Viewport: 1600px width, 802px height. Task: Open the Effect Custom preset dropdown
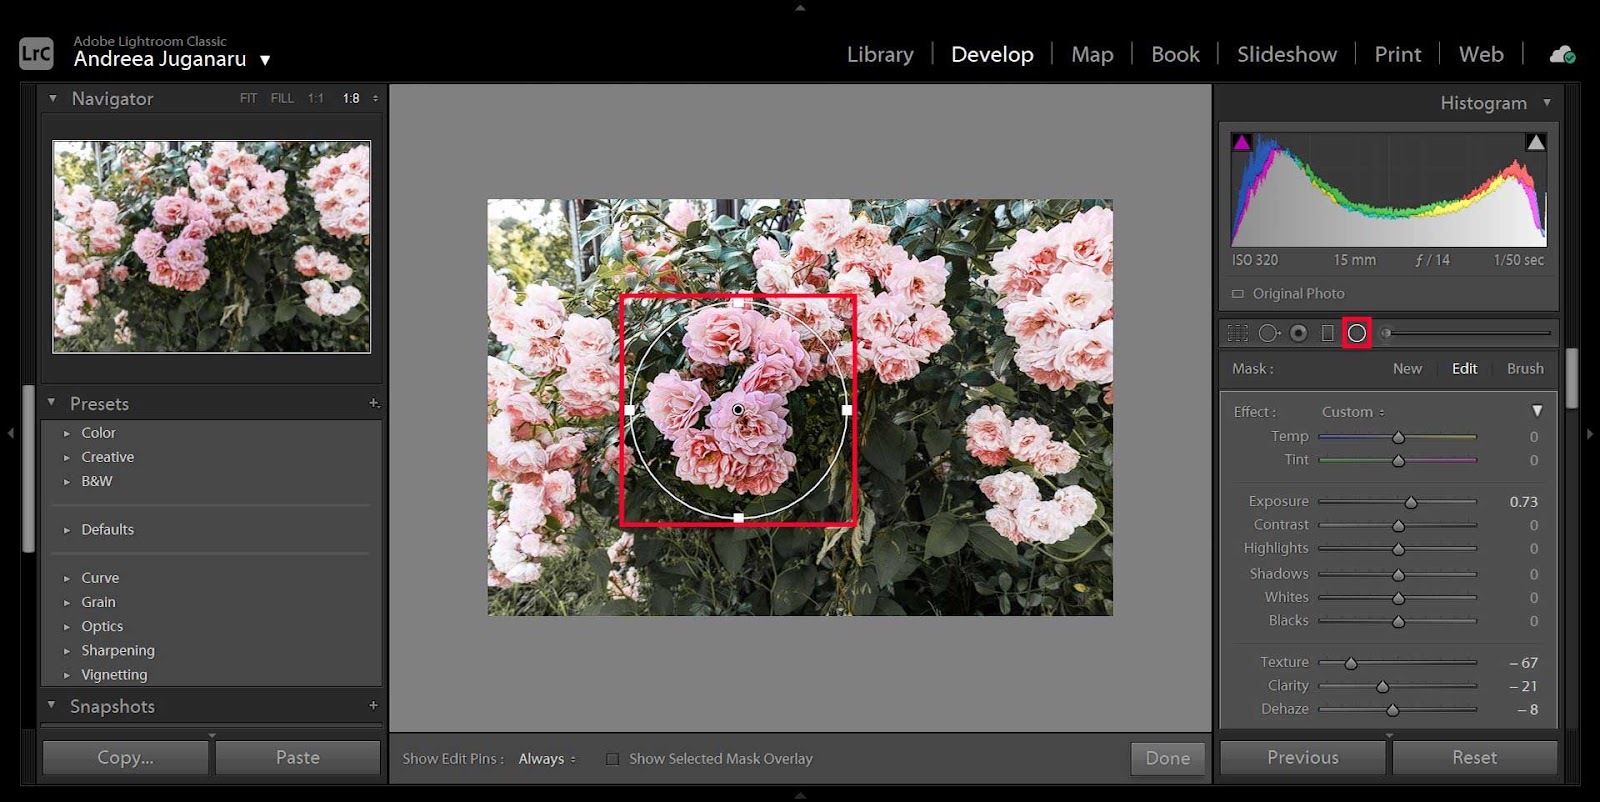click(x=1353, y=412)
